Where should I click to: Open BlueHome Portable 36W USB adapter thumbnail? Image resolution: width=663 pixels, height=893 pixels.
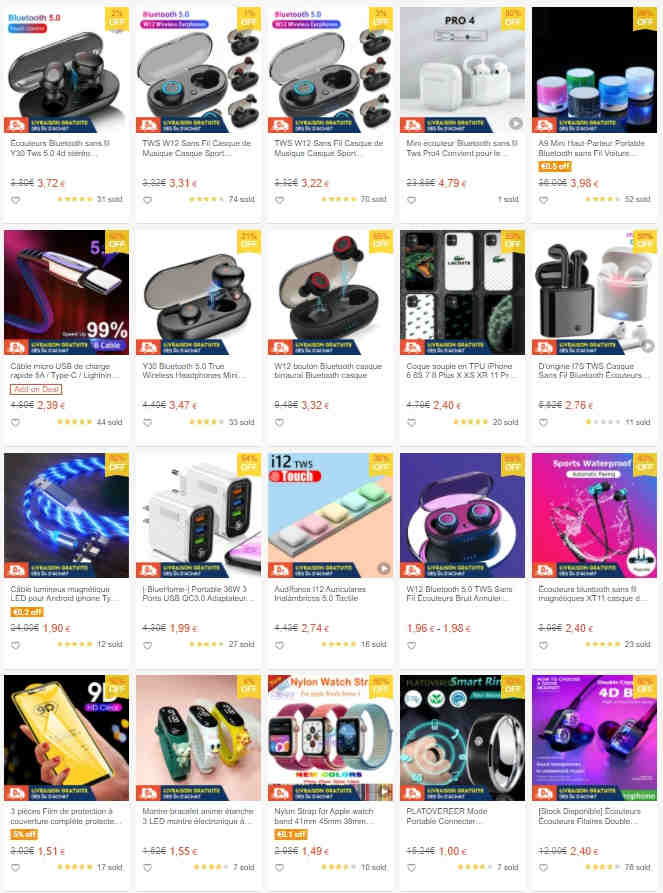198,515
